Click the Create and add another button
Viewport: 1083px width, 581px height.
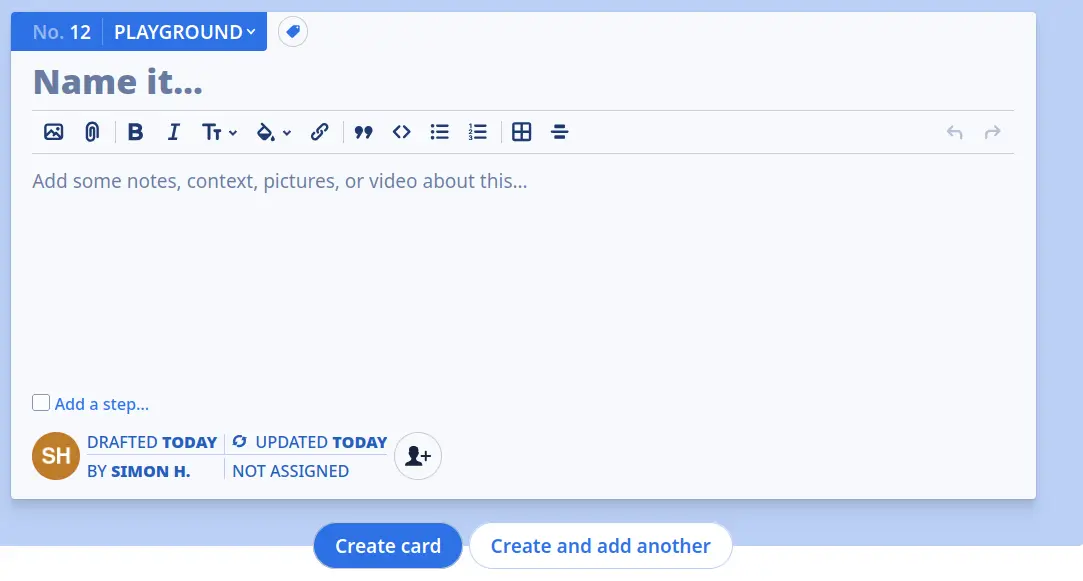point(600,545)
